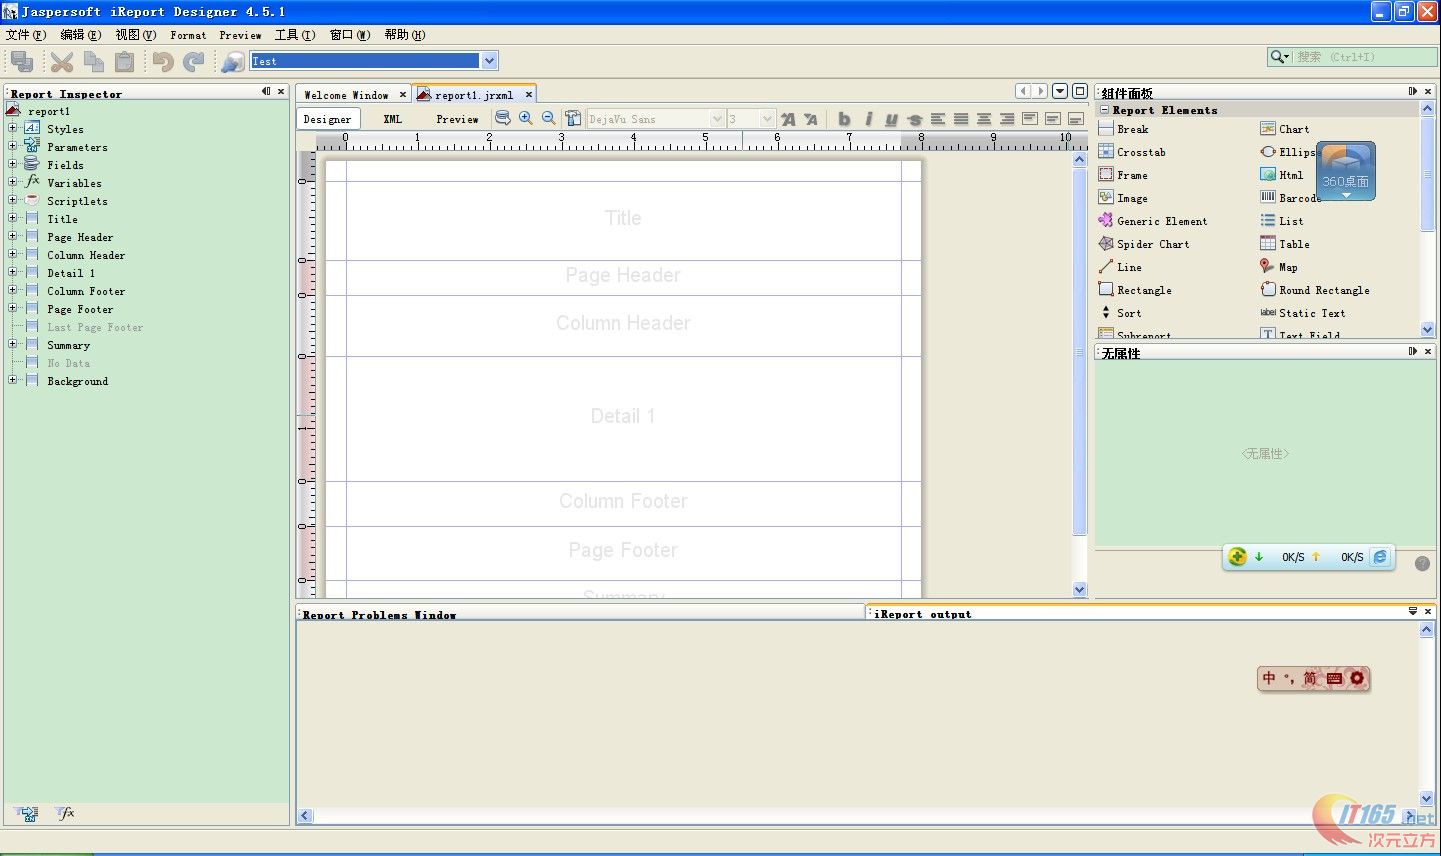Toggle bold text formatting
The width and height of the screenshot is (1441, 856).
[844, 119]
